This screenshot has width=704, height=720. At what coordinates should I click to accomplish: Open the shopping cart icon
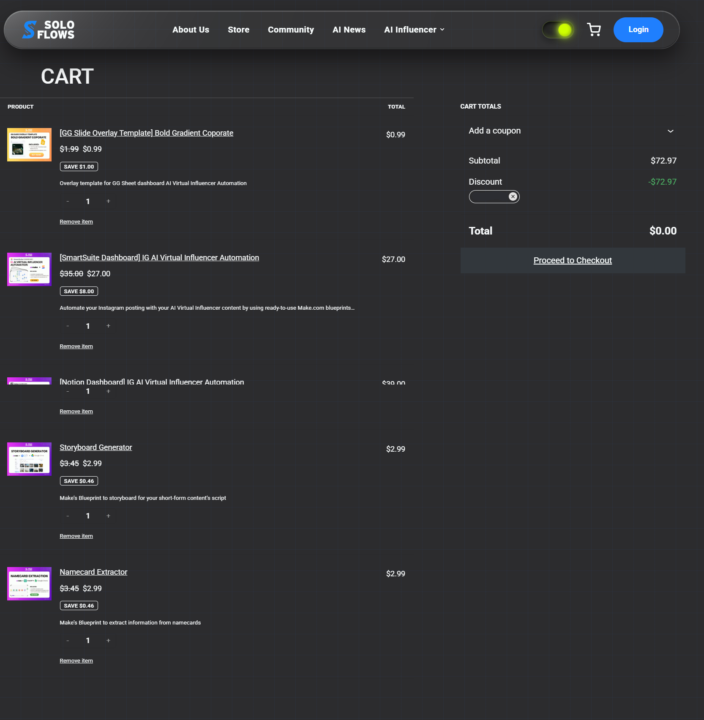[594, 30]
